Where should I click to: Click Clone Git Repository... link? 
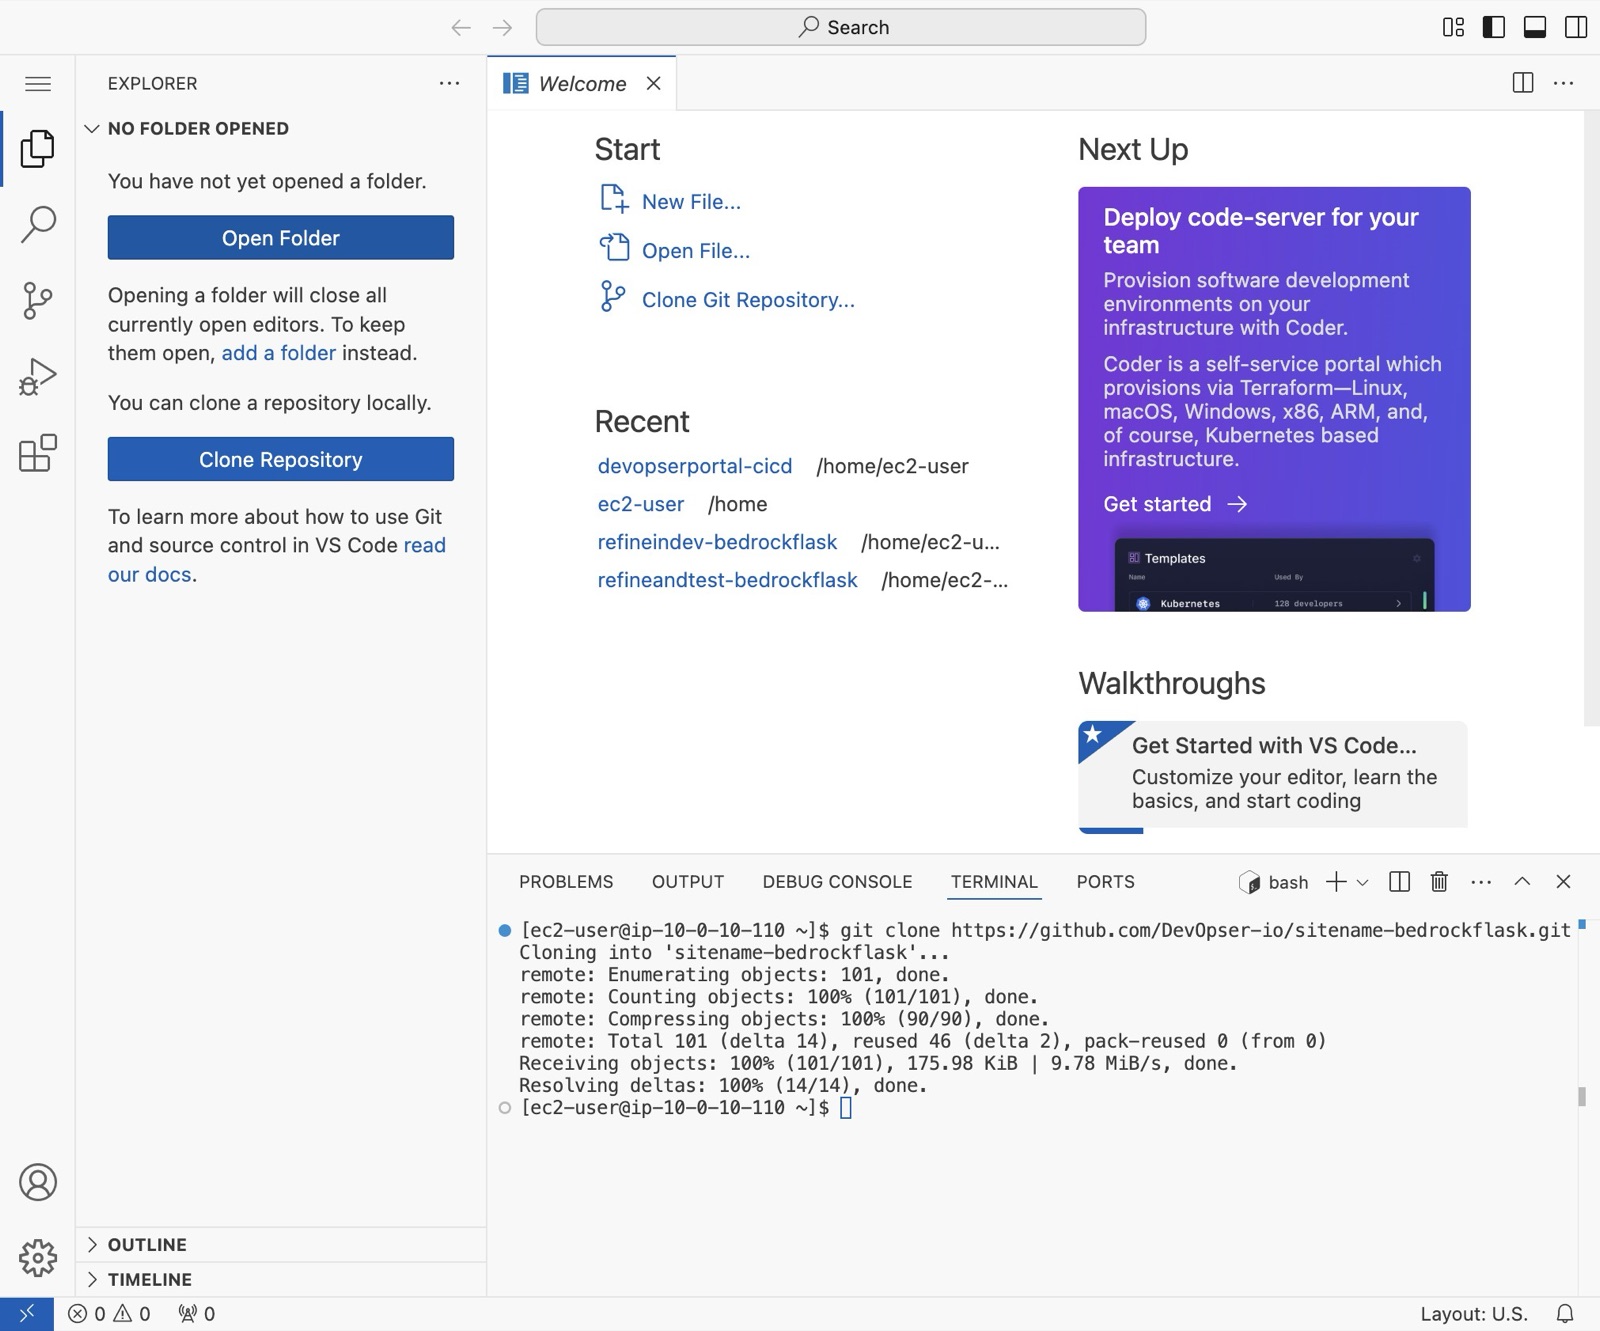748,299
